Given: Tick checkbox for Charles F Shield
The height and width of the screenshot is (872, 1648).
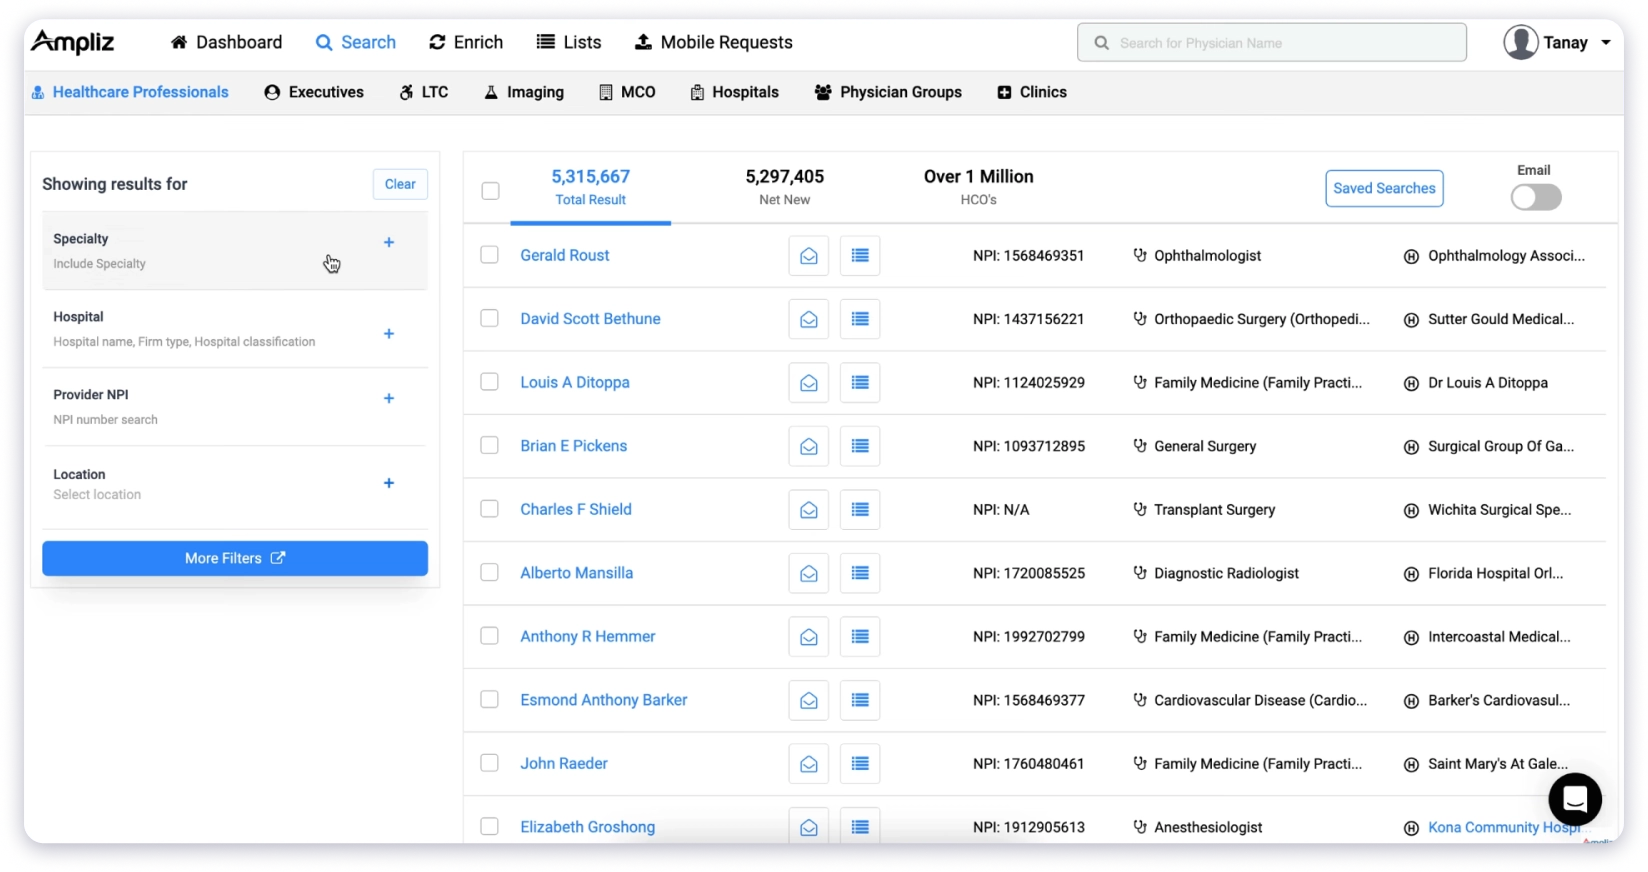Looking at the screenshot, I should click(x=489, y=509).
